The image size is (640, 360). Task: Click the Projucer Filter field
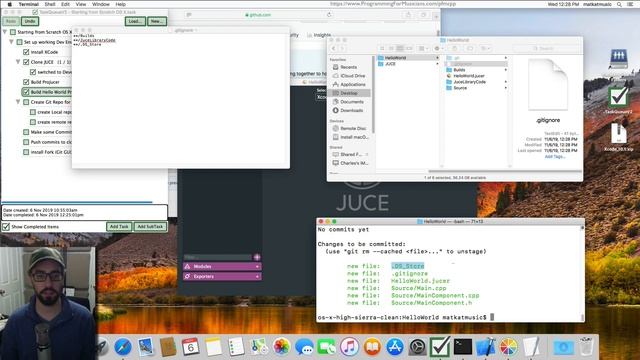pyautogui.click(x=218, y=257)
